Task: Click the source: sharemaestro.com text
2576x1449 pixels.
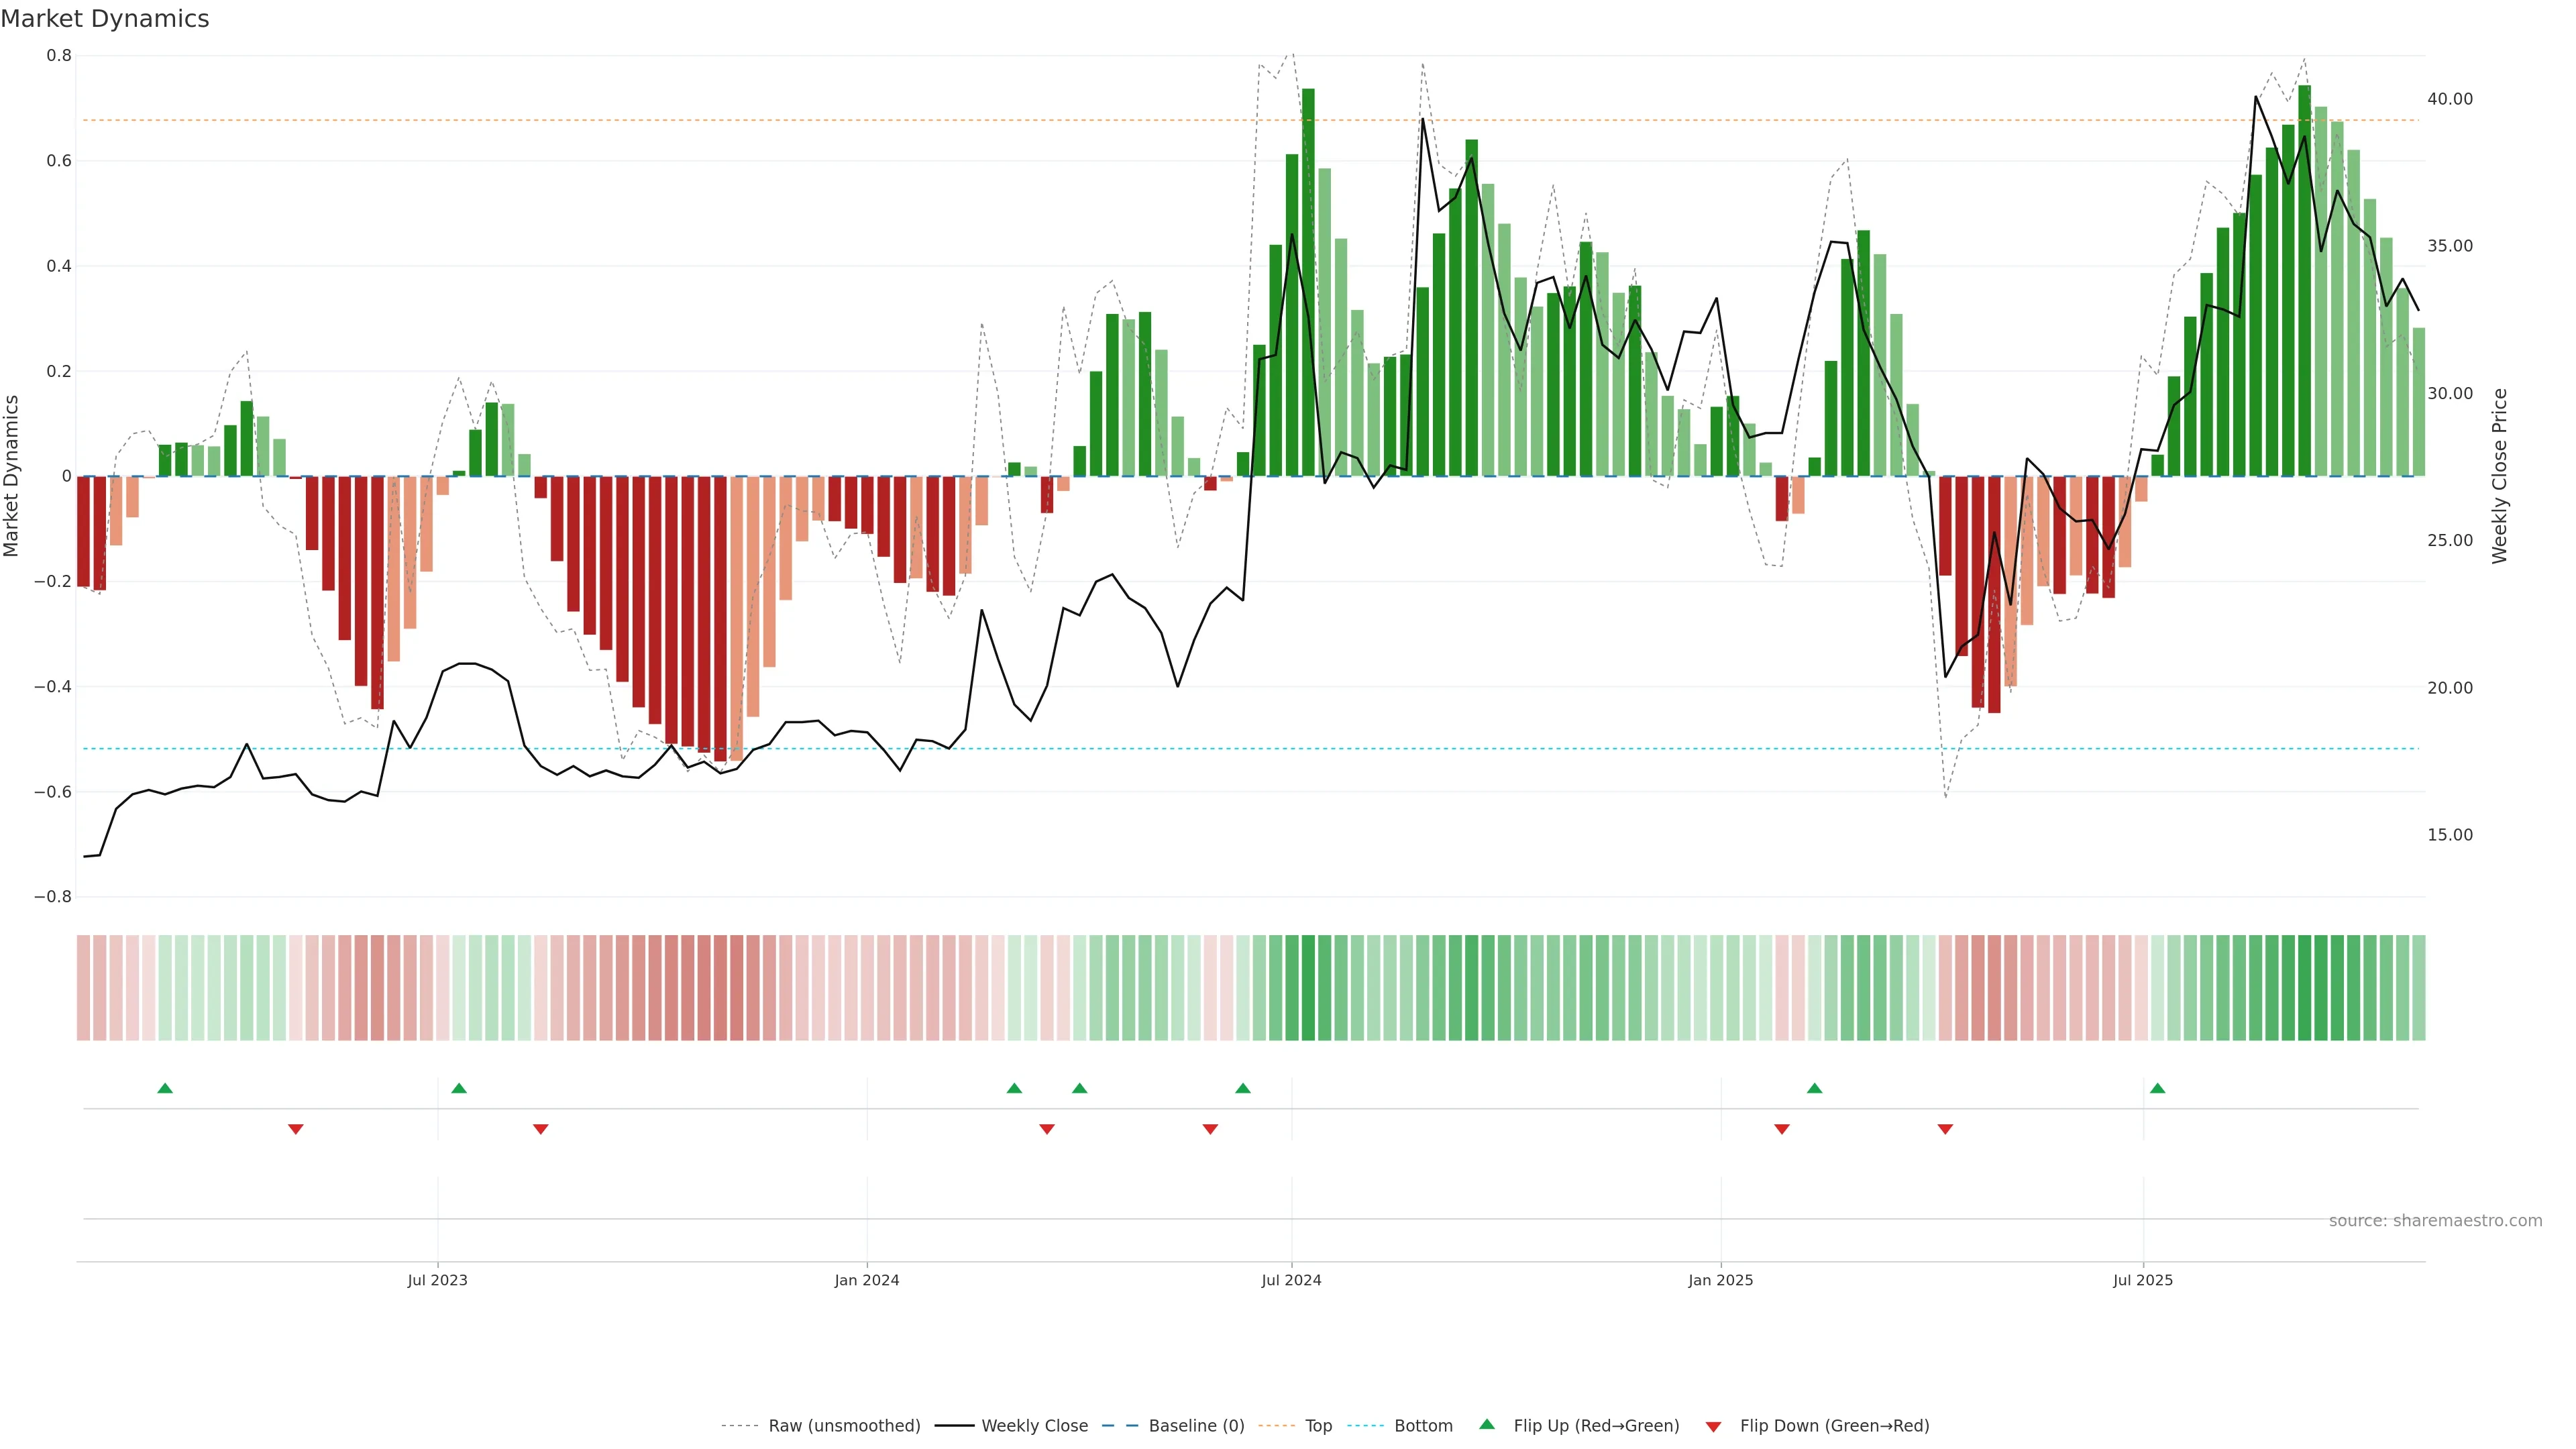Action: click(x=2435, y=1221)
